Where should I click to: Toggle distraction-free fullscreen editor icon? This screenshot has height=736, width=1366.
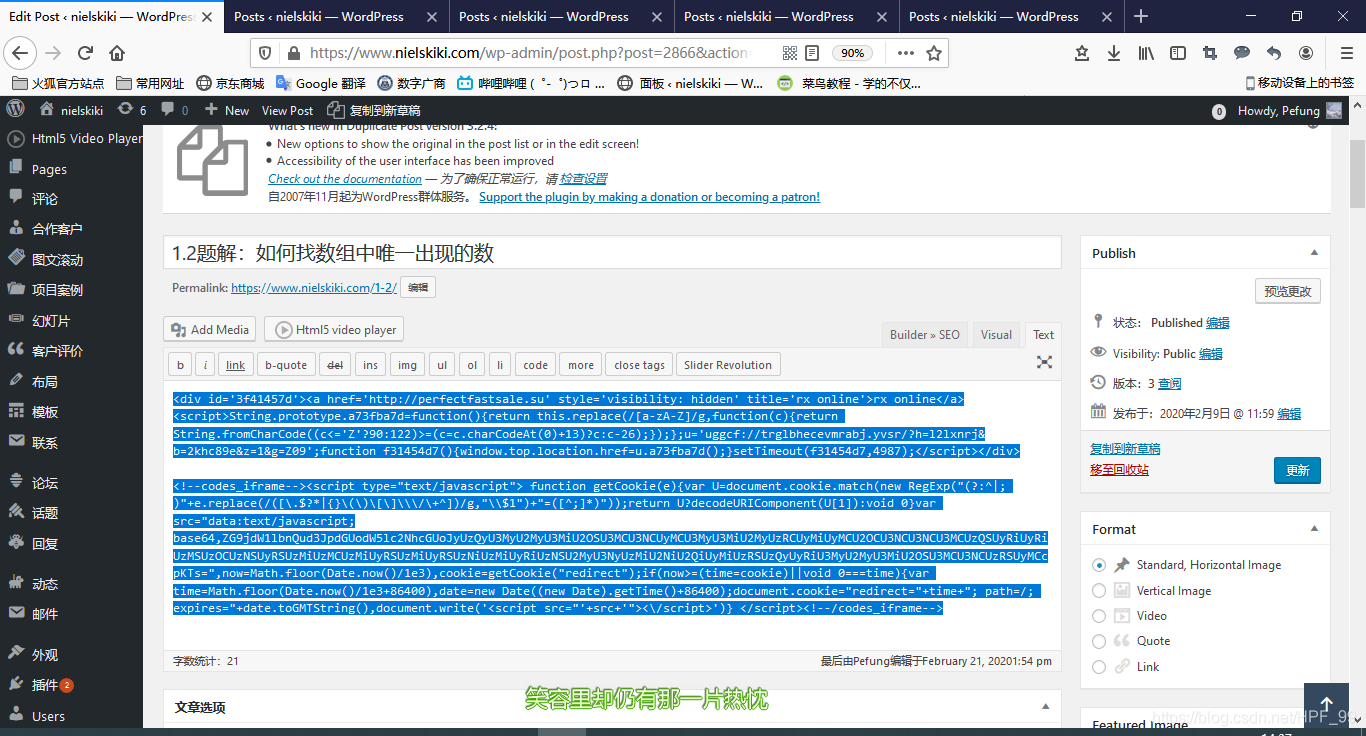(1044, 362)
